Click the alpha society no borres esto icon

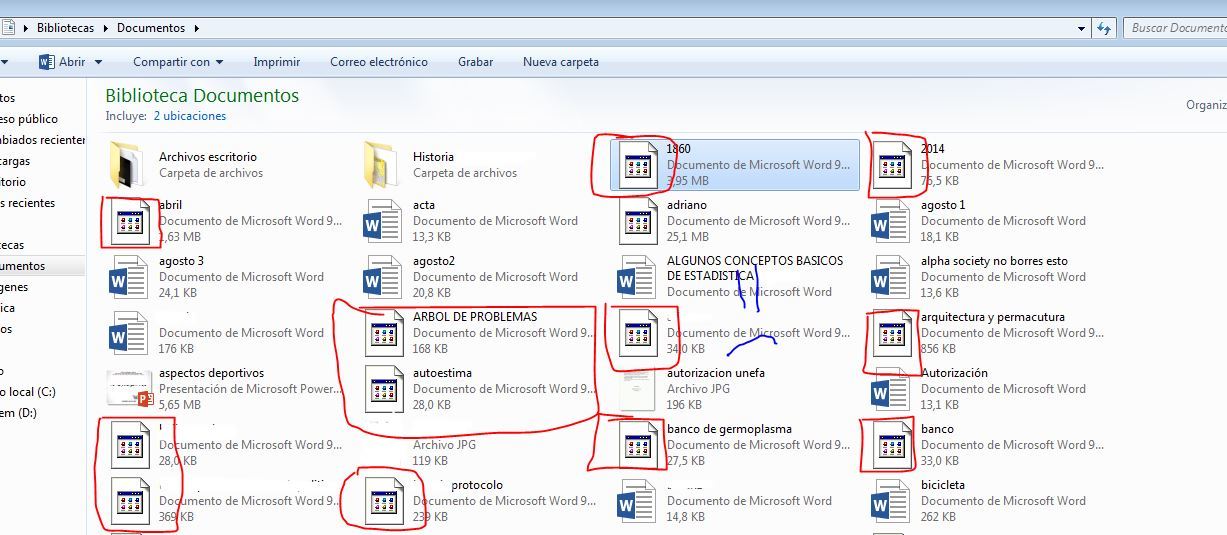pos(889,277)
